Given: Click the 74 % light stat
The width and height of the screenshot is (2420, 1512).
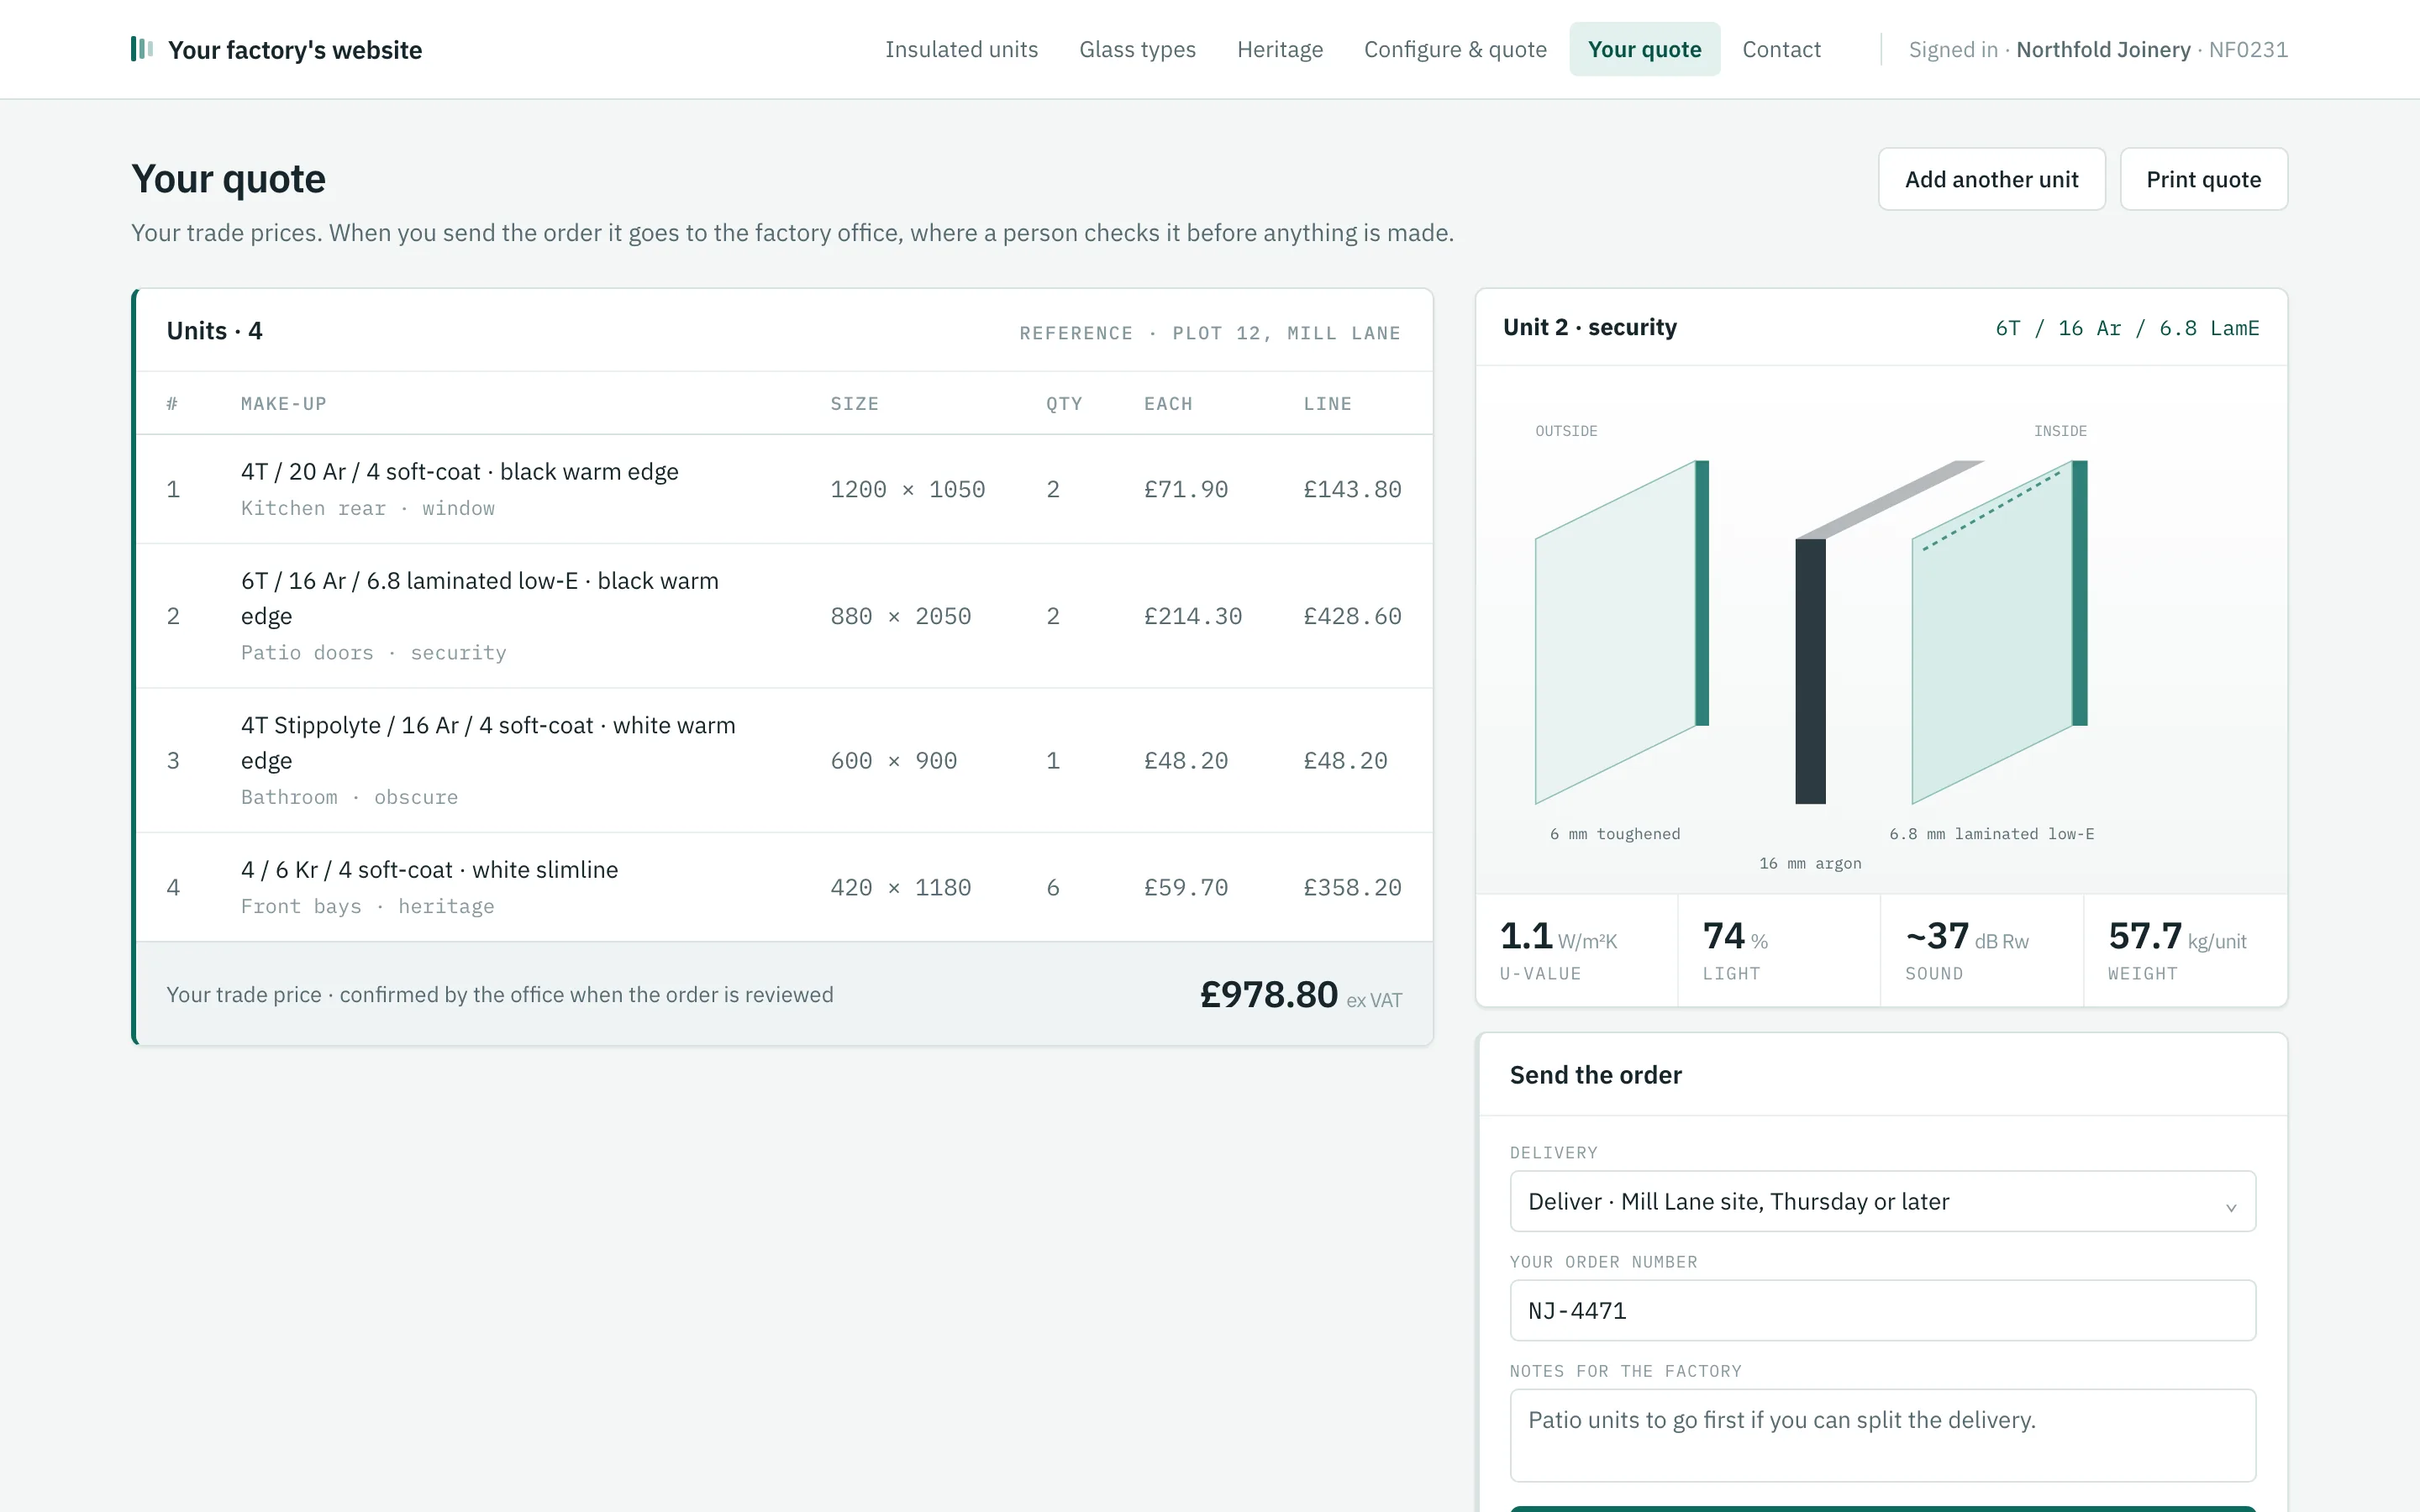Looking at the screenshot, I should pyautogui.click(x=1778, y=950).
